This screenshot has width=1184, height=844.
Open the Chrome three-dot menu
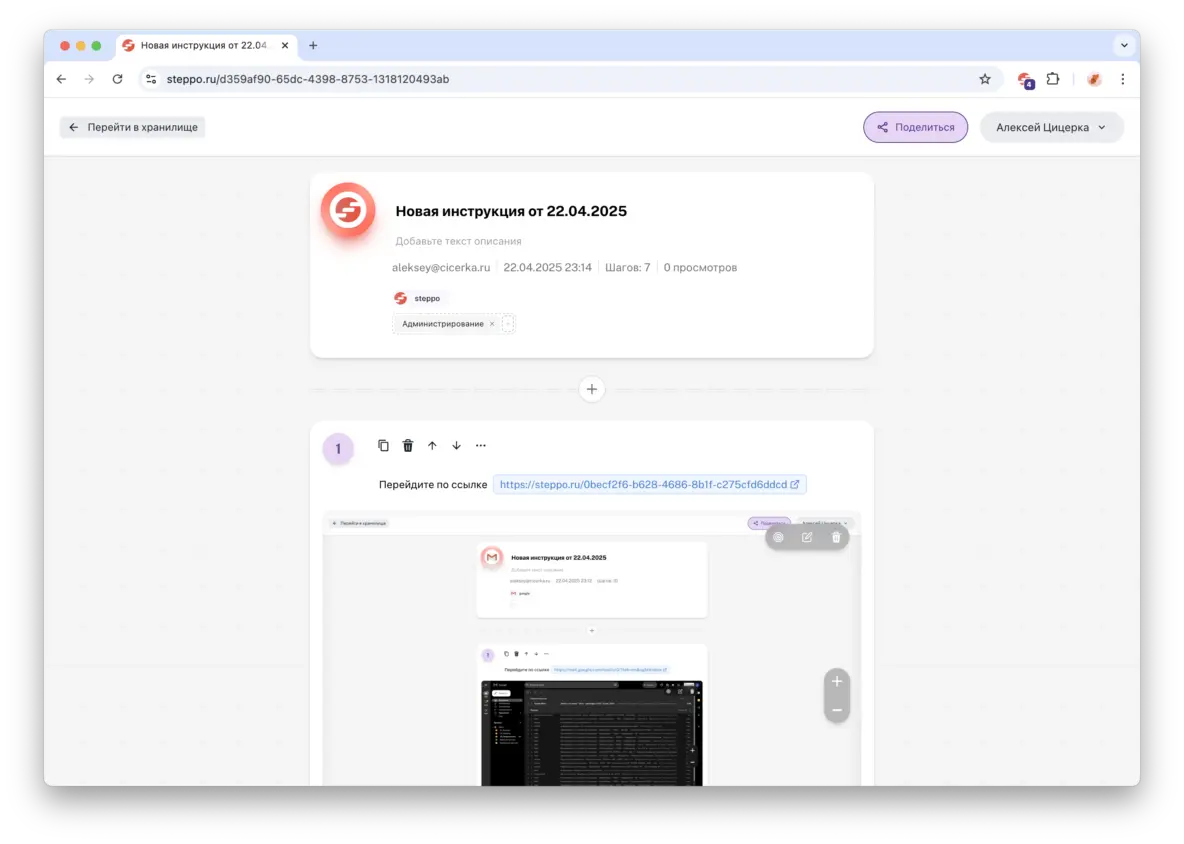(x=1123, y=78)
